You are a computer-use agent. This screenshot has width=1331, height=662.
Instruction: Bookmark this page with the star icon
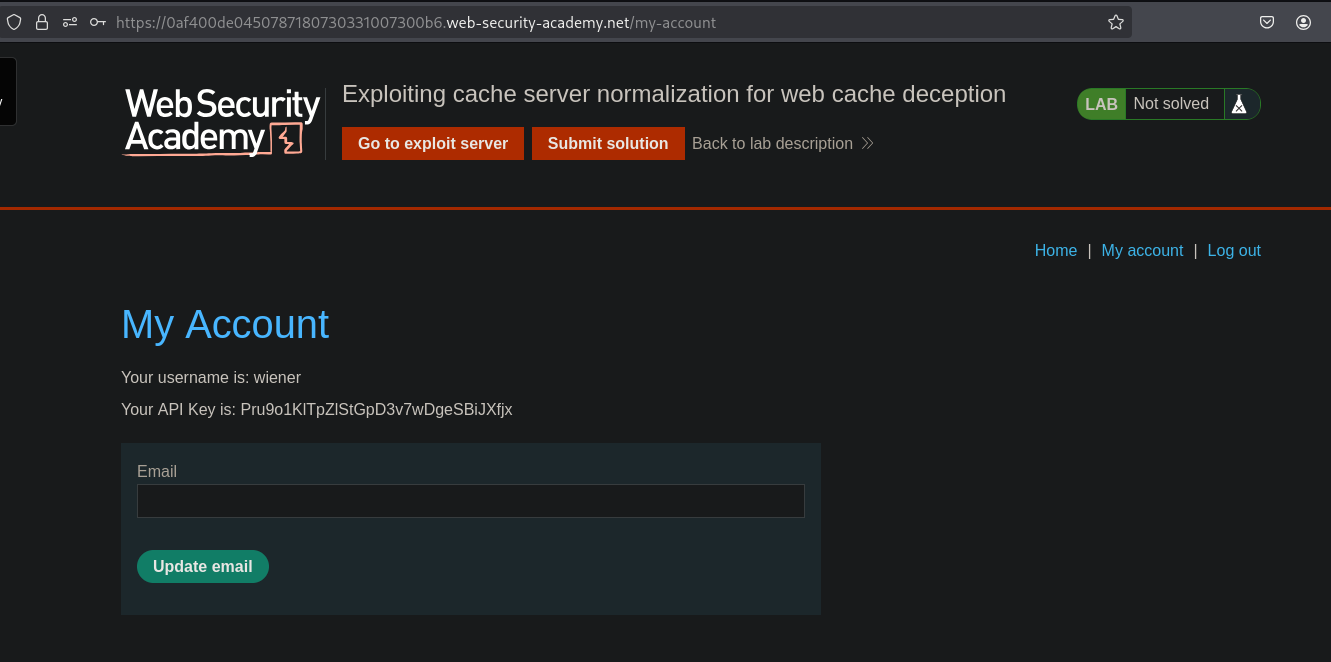1116,22
